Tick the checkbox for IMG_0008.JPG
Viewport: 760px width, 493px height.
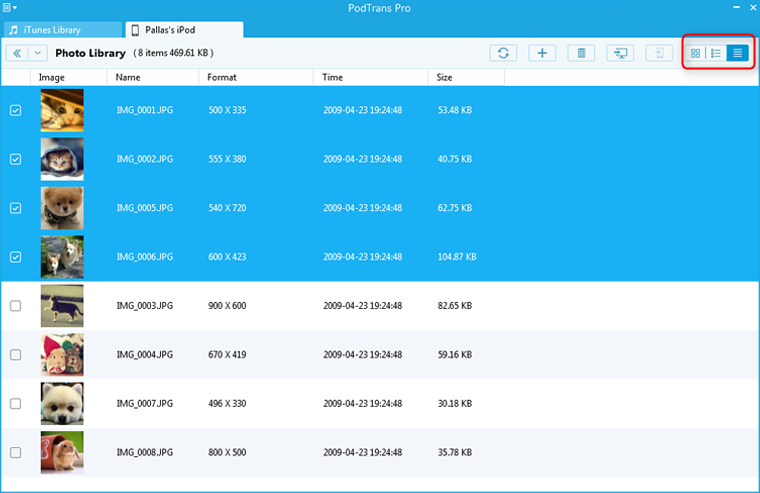[x=15, y=452]
